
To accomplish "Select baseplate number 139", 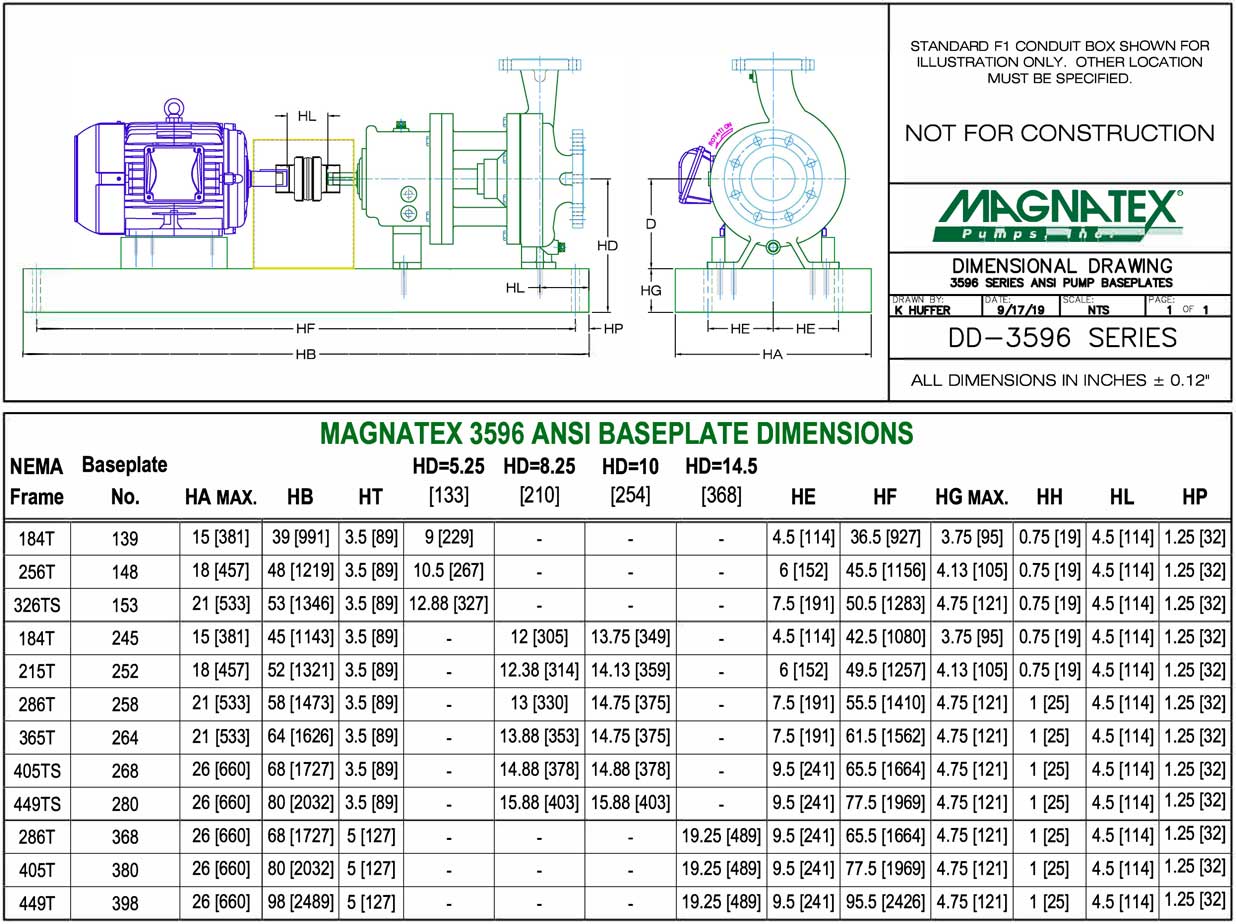I will pos(125,539).
